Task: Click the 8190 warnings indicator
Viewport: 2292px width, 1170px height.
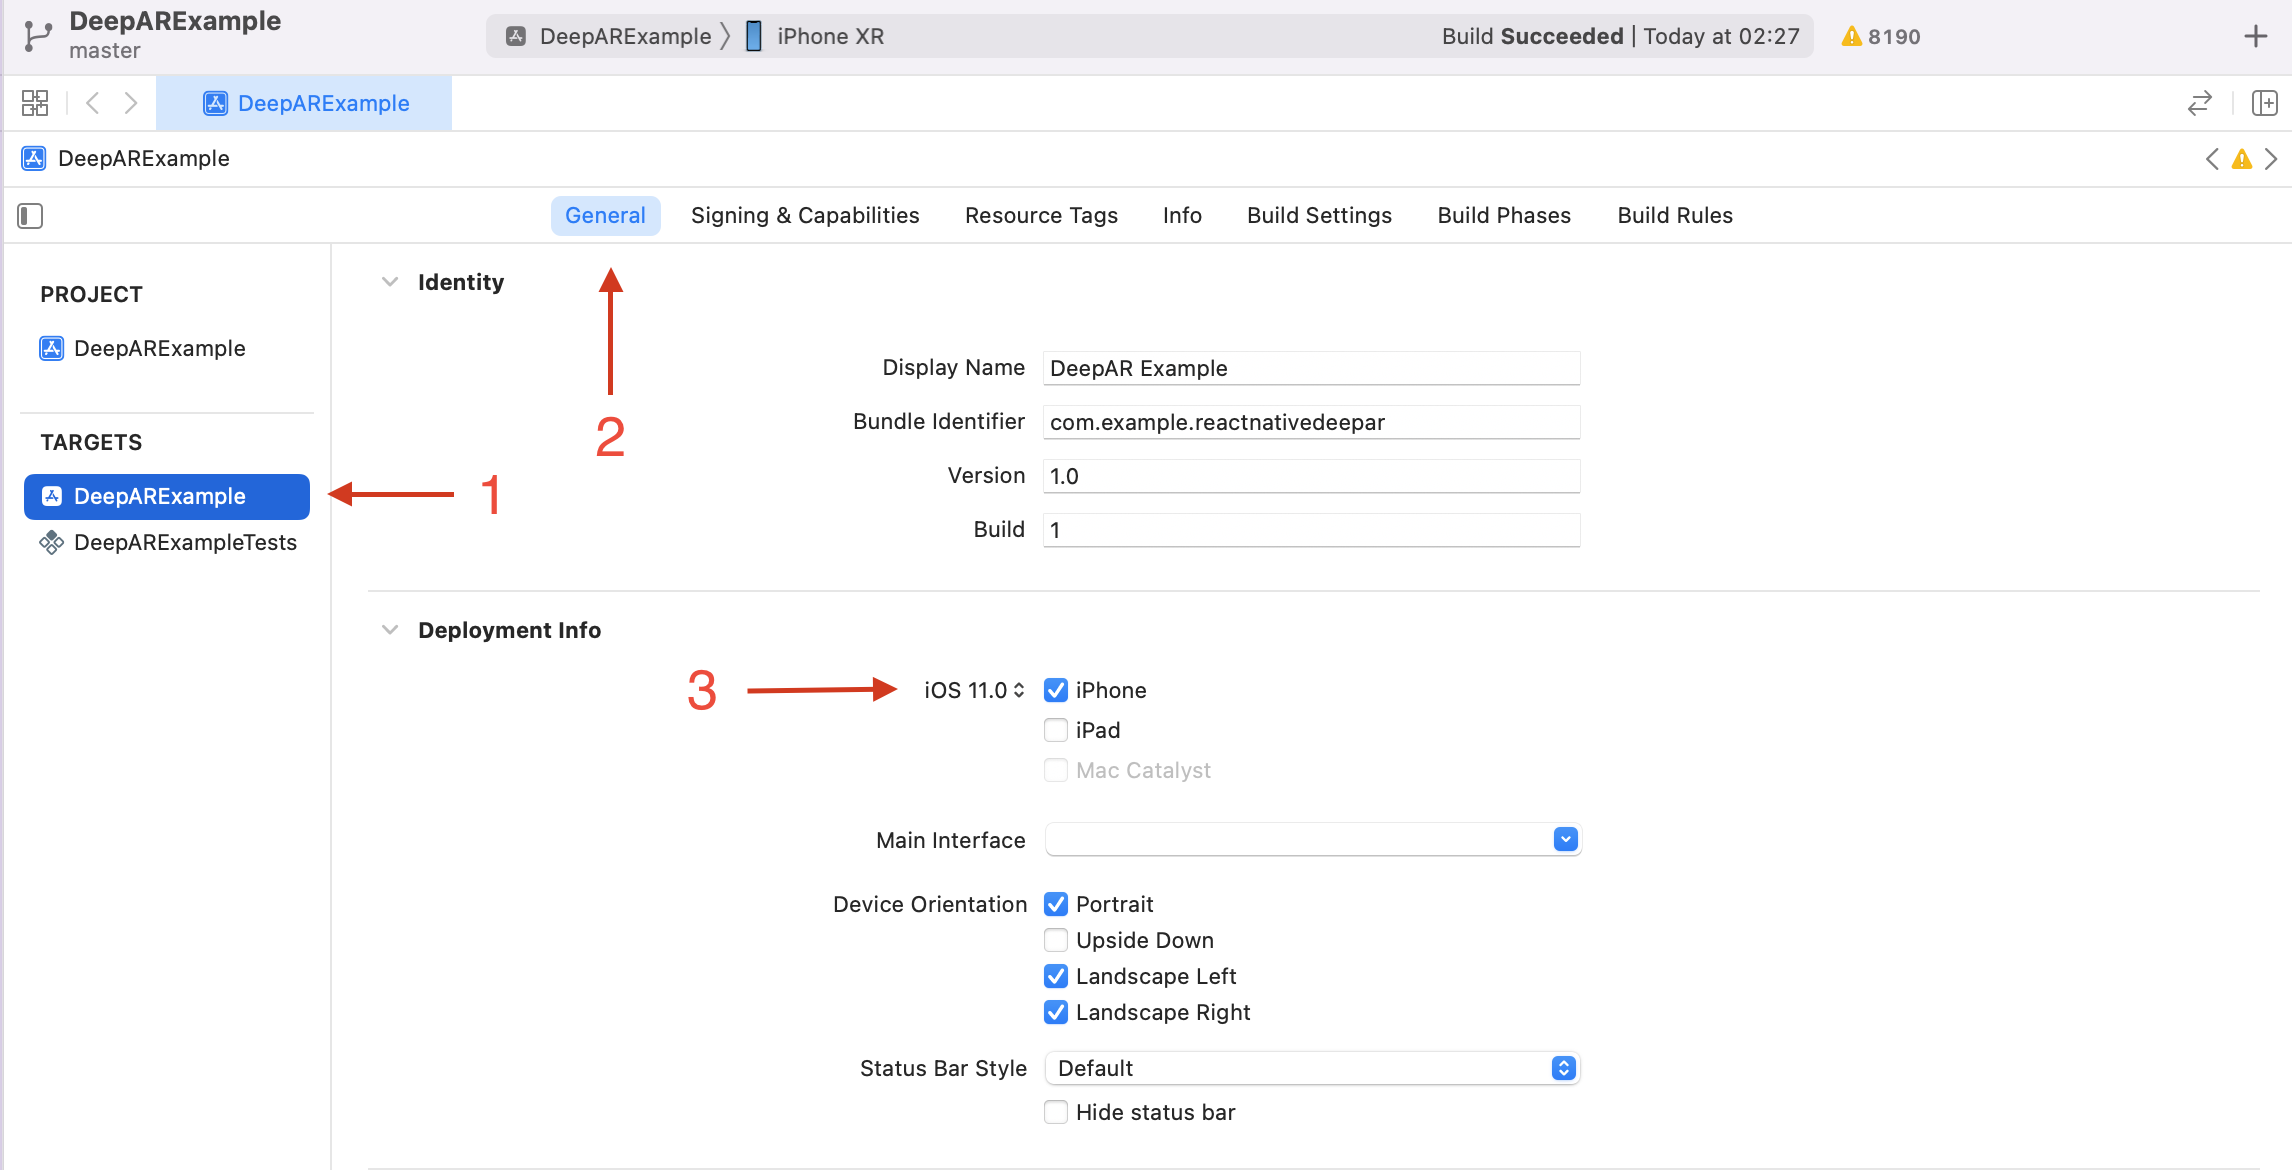Action: [x=1881, y=37]
